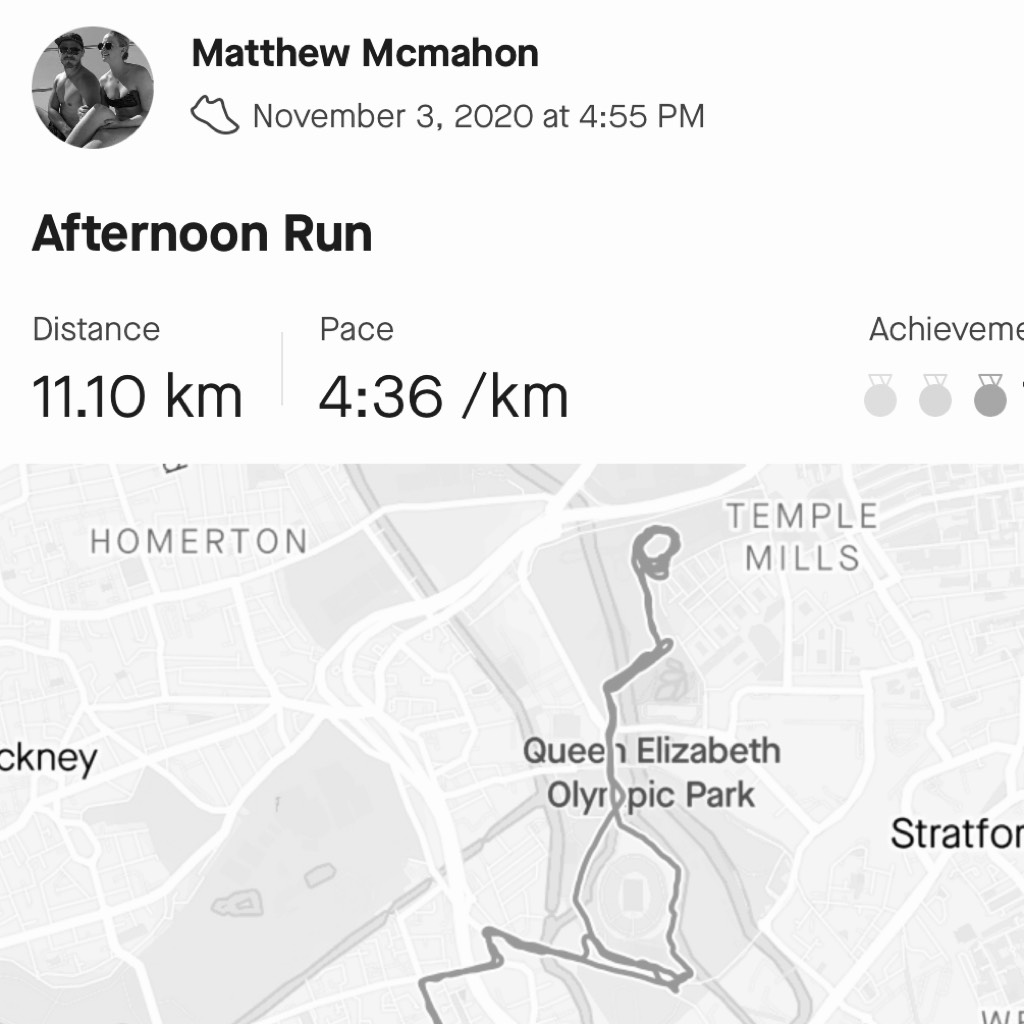Click the Stratford map label
Viewport: 1024px width, 1024px height.
[x=957, y=833]
